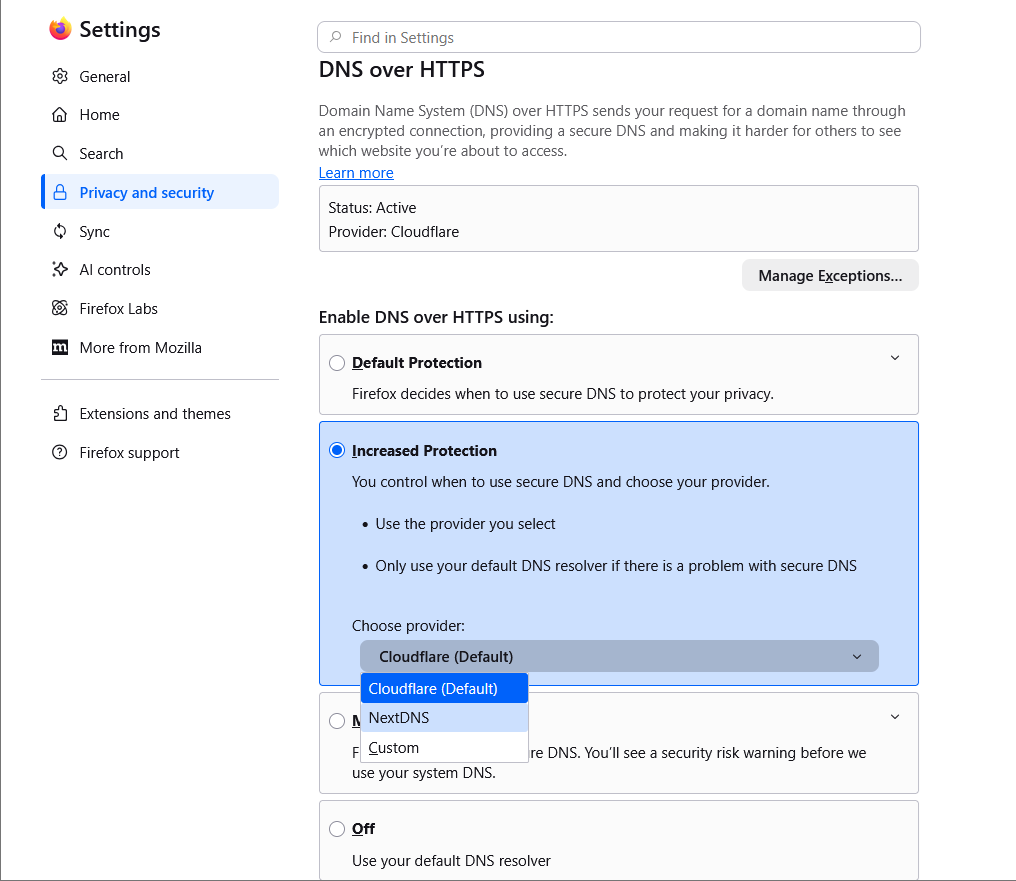Go to Home settings
This screenshot has width=1016, height=881.
(x=160, y=115)
